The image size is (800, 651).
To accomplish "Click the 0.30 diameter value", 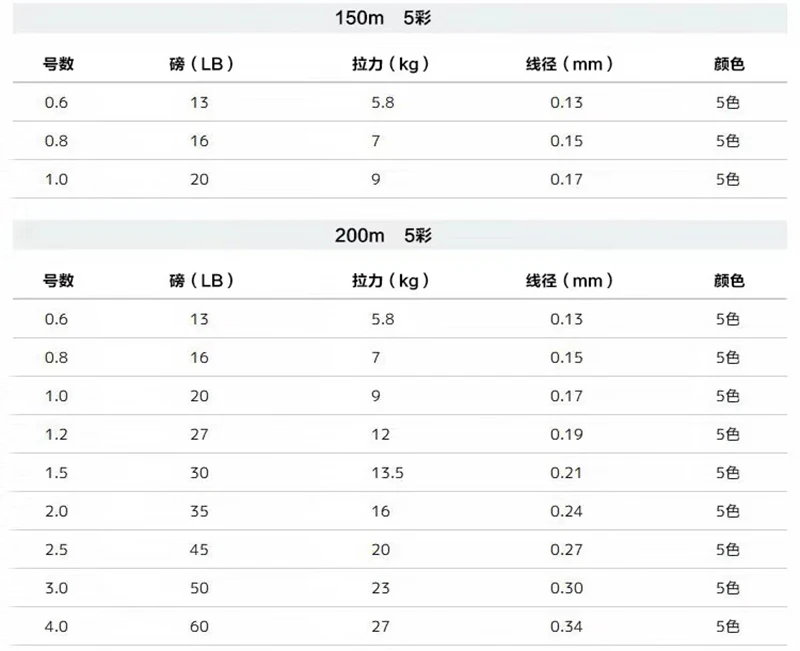I will pos(566,588).
